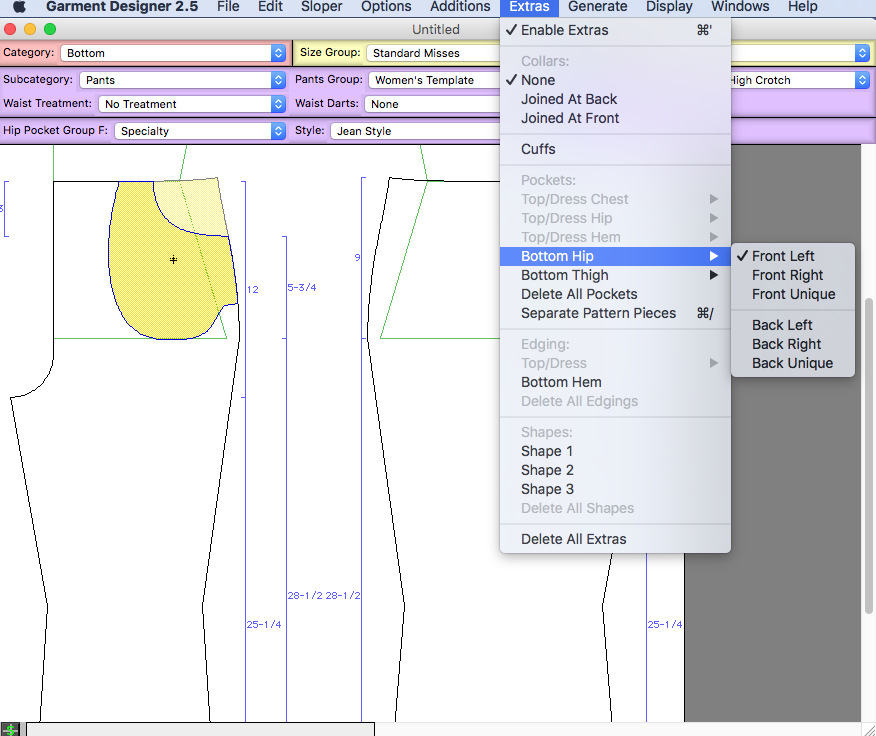876x736 pixels.
Task: Open the Generate menu
Action: [x=598, y=7]
